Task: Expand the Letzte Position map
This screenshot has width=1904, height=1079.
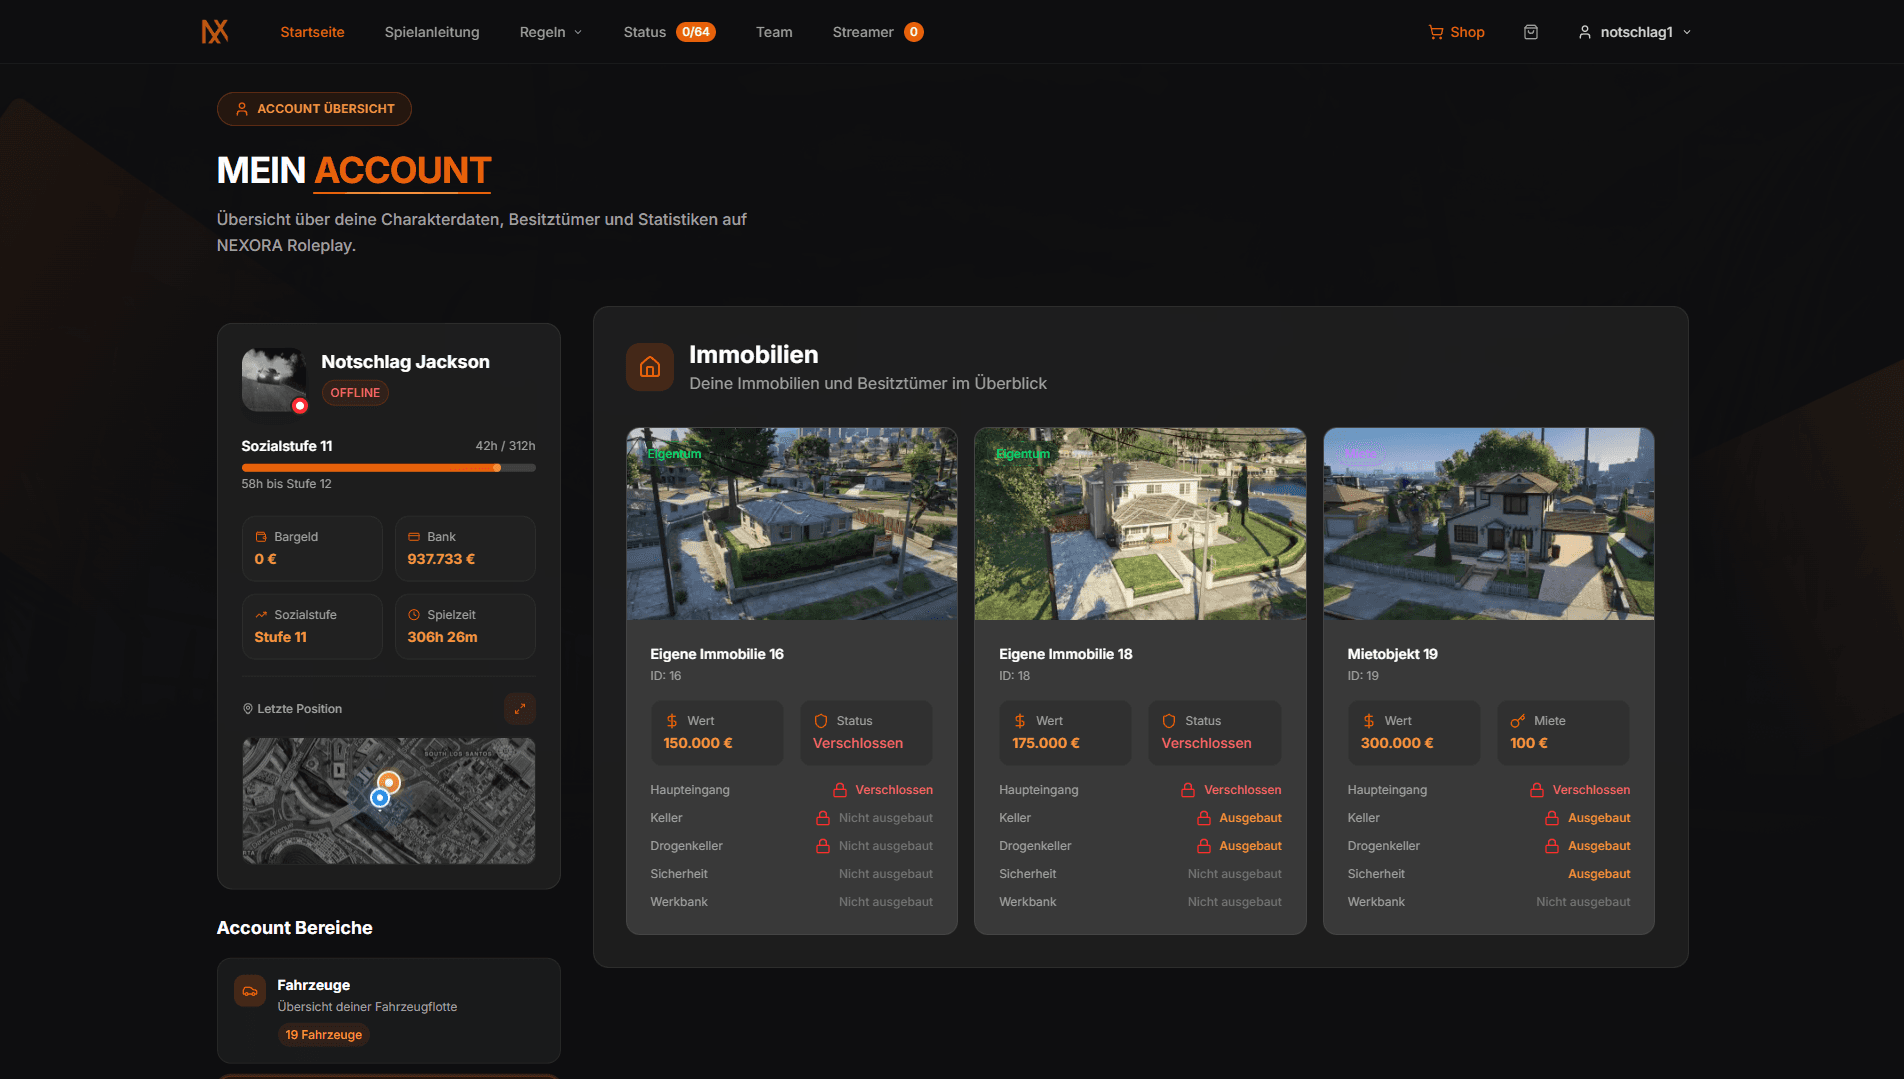Action: pyautogui.click(x=520, y=708)
